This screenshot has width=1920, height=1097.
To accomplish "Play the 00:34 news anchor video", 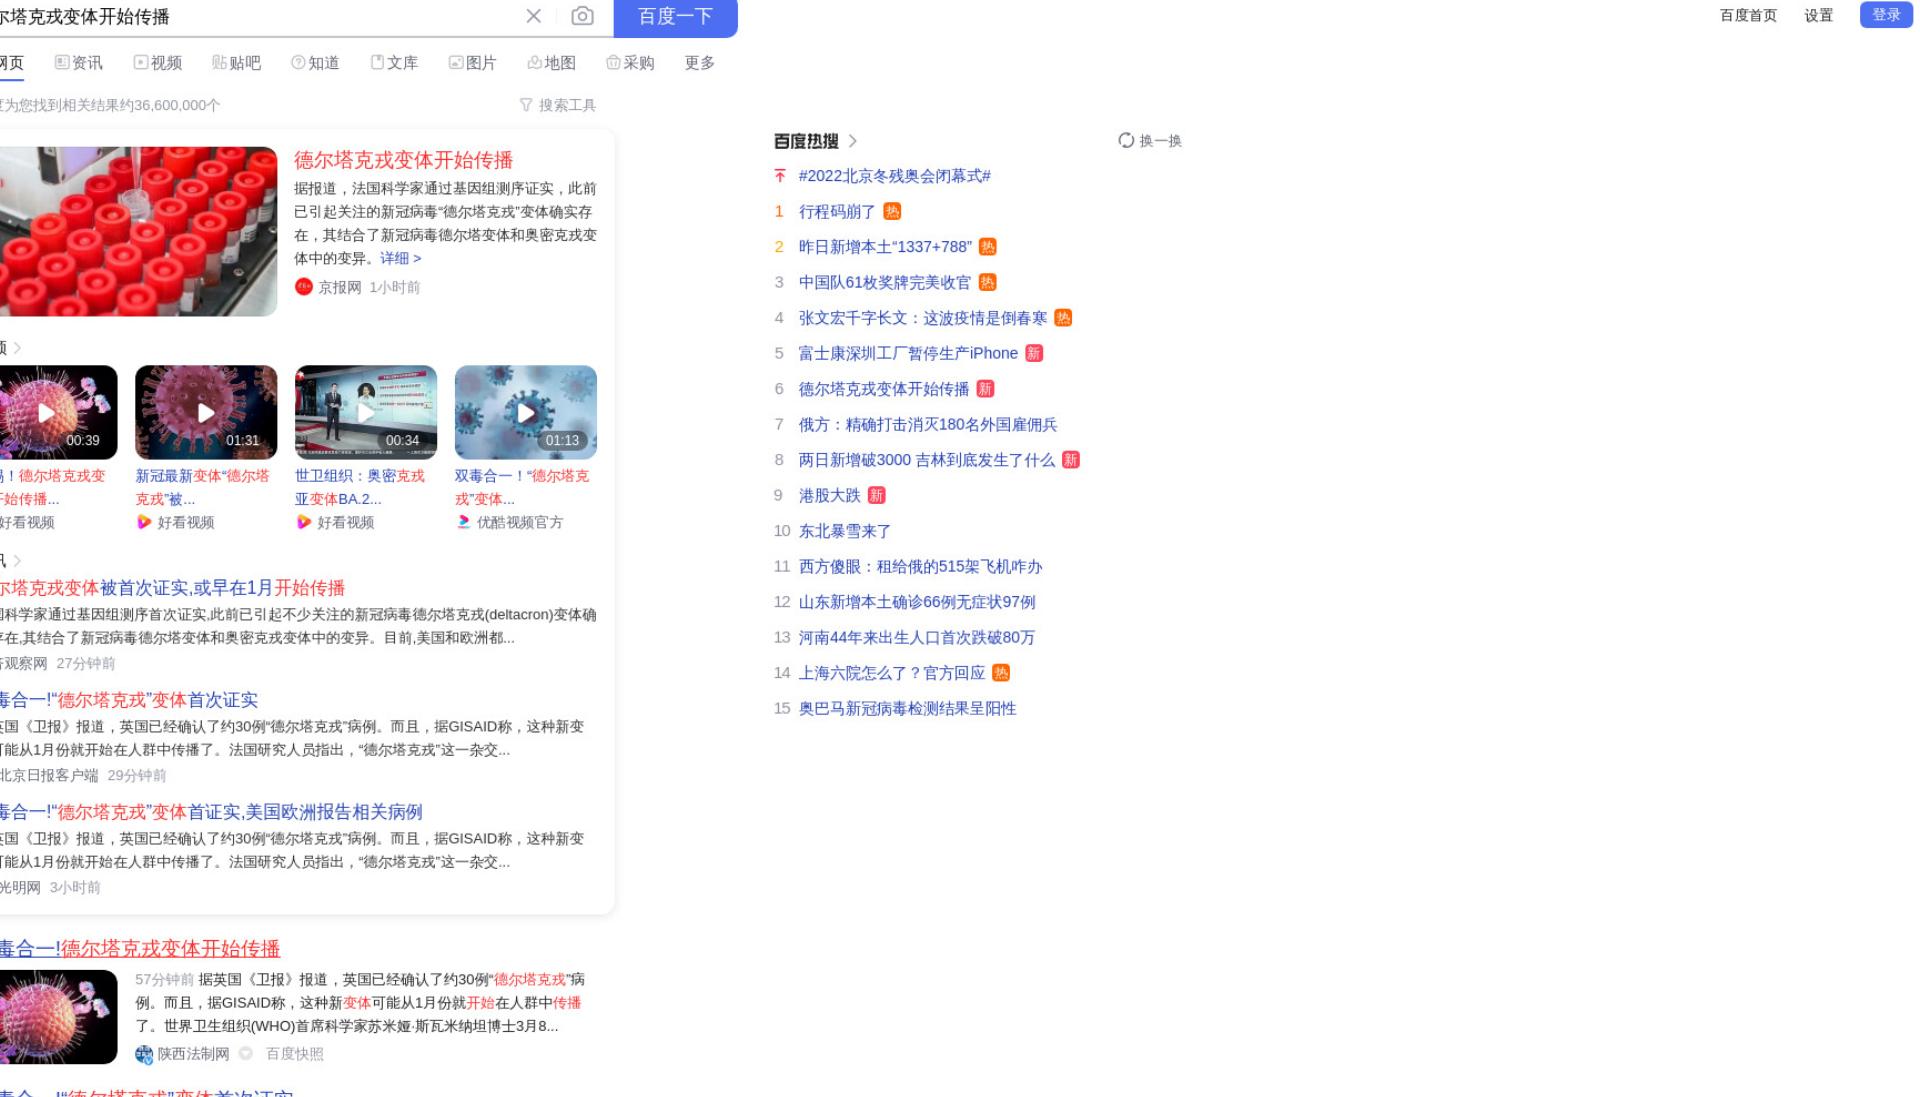I will coord(366,412).
